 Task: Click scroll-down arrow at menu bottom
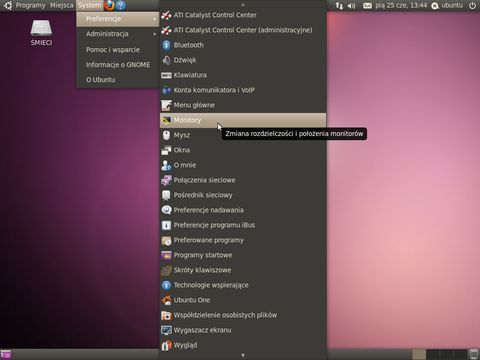pyautogui.click(x=243, y=355)
